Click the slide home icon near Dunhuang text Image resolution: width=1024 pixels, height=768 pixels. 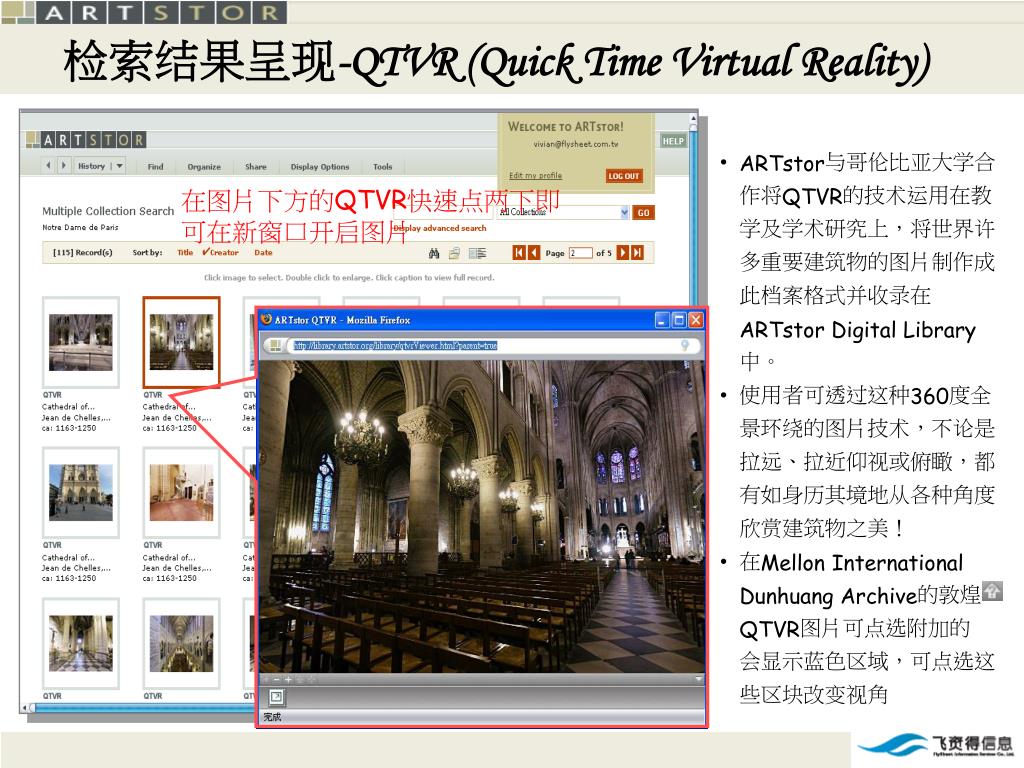992,592
